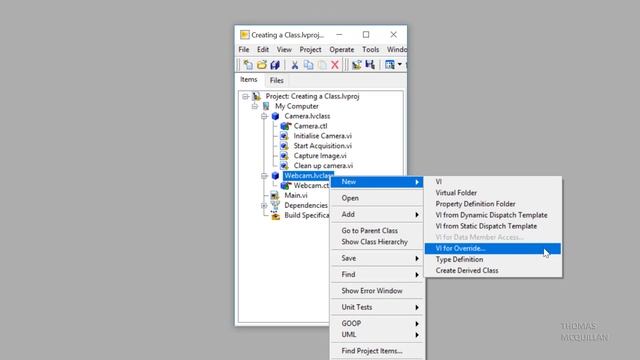Click Show Class Hierarchy
640x360 pixels.
tap(377, 242)
